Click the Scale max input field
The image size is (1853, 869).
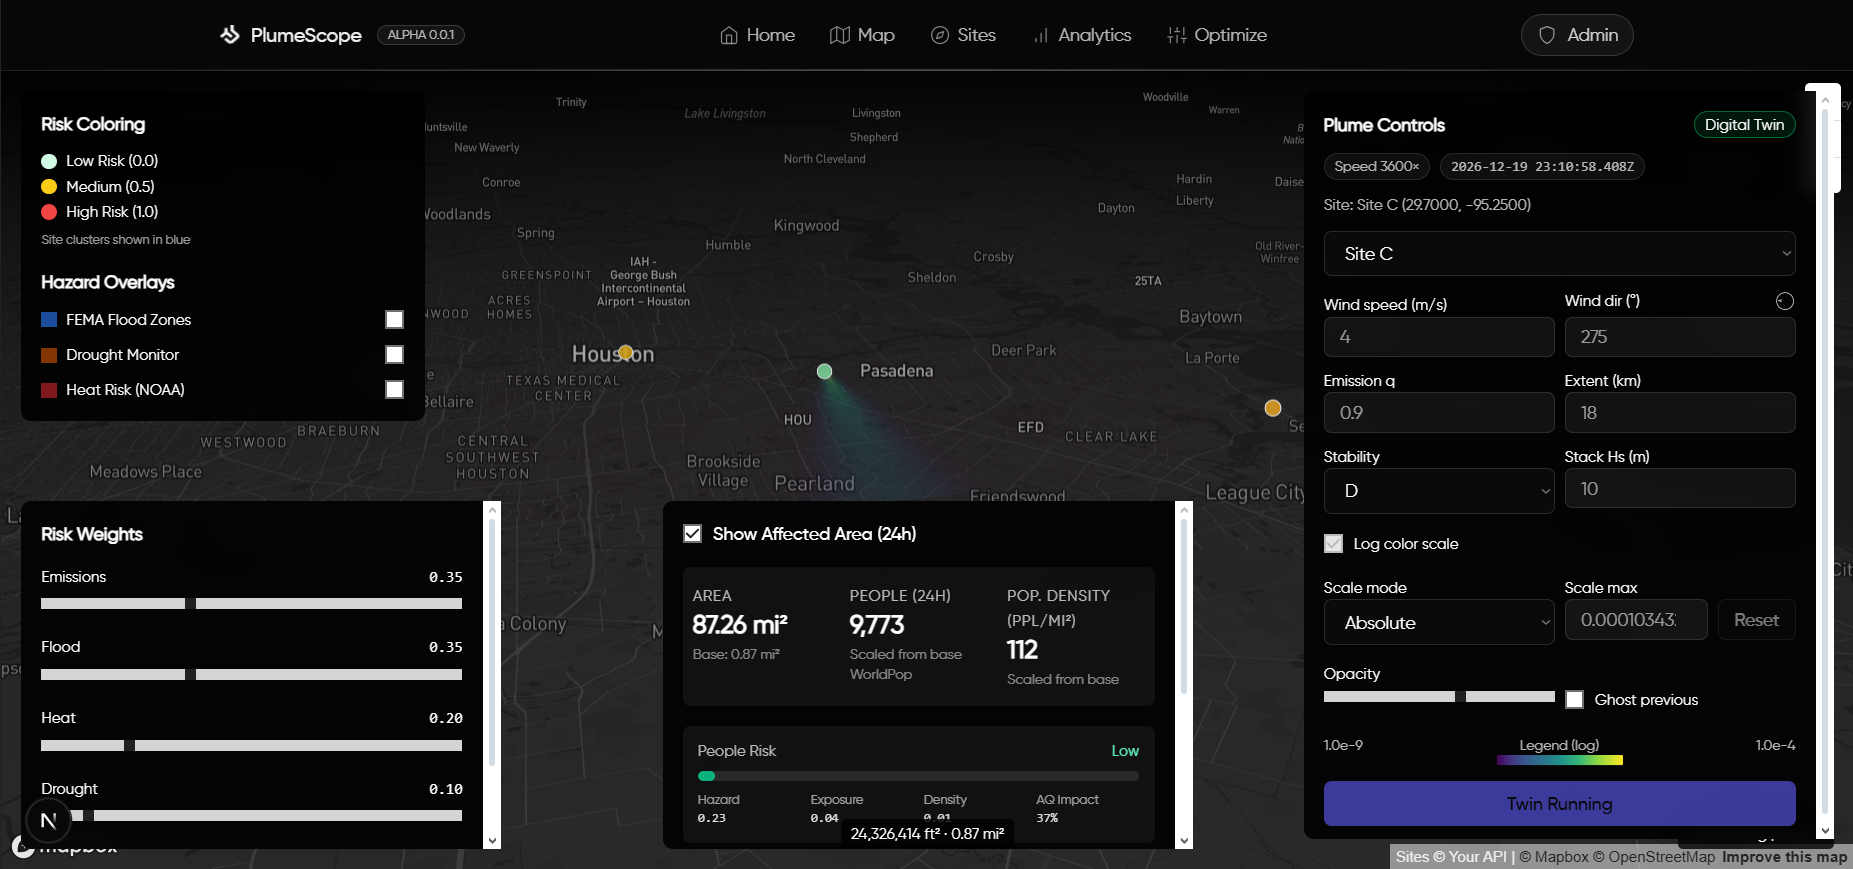tap(1636, 620)
